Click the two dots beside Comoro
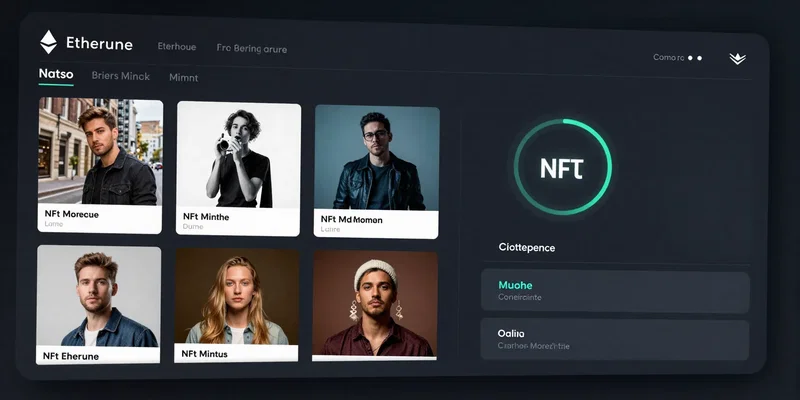Screen dimensions: 800x400 [x=695, y=58]
